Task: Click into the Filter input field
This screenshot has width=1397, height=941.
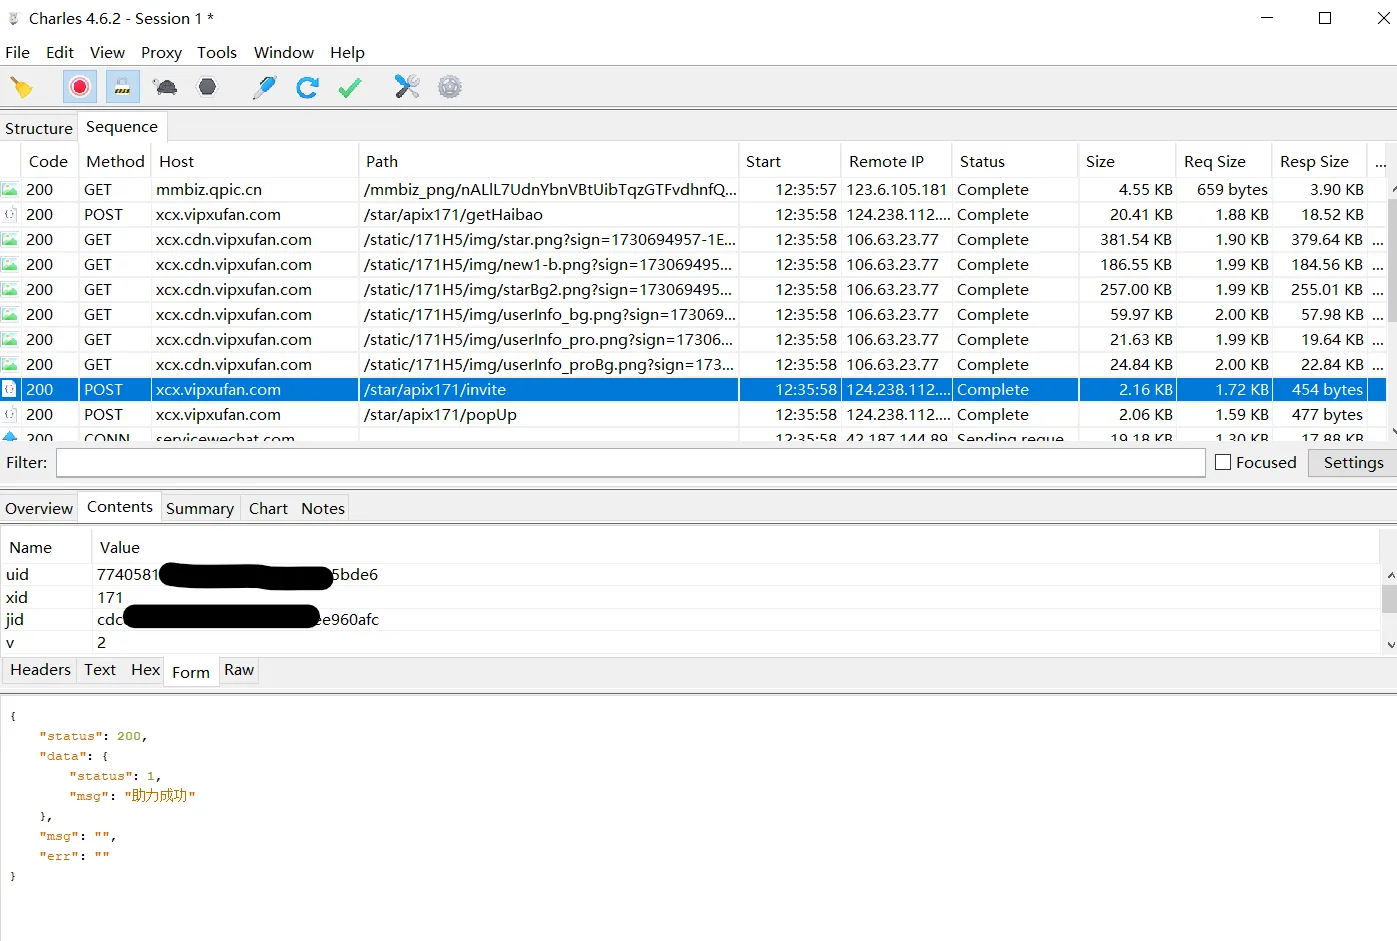Action: (x=631, y=462)
